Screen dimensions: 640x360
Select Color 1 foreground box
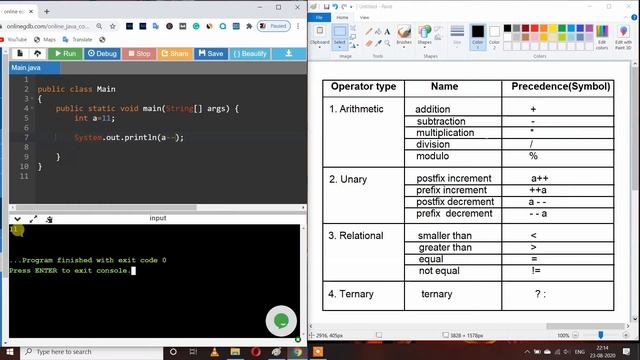[x=478, y=37]
